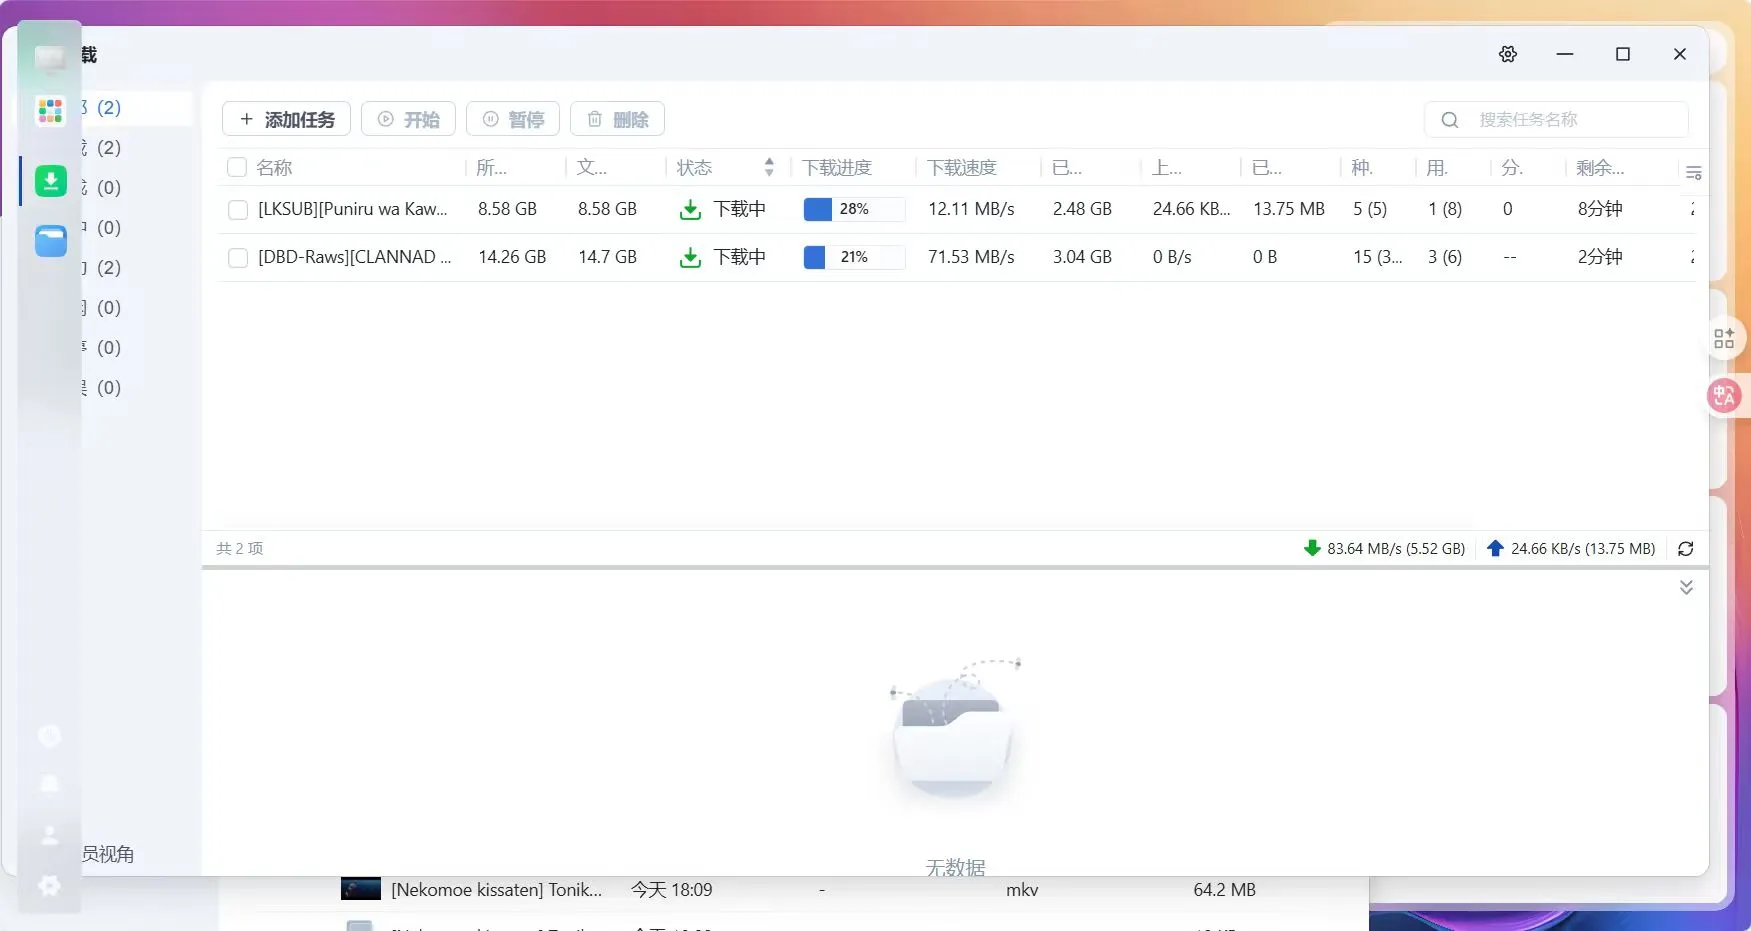Sort by 剩余 time column header
This screenshot has height=931, width=1751.
pyautogui.click(x=1600, y=167)
